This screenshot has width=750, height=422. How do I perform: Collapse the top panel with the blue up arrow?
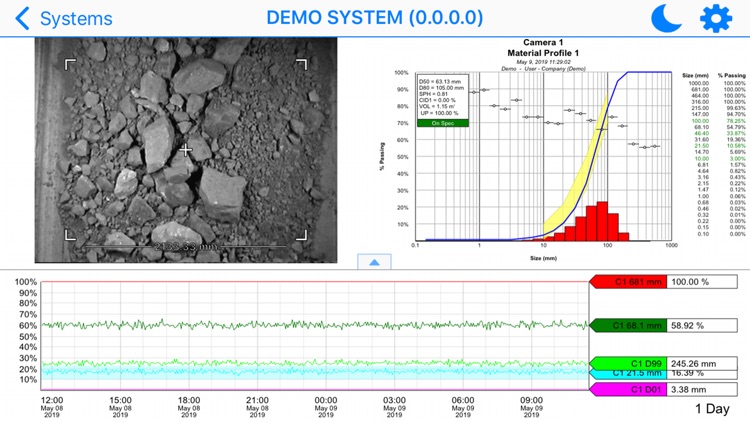[374, 262]
